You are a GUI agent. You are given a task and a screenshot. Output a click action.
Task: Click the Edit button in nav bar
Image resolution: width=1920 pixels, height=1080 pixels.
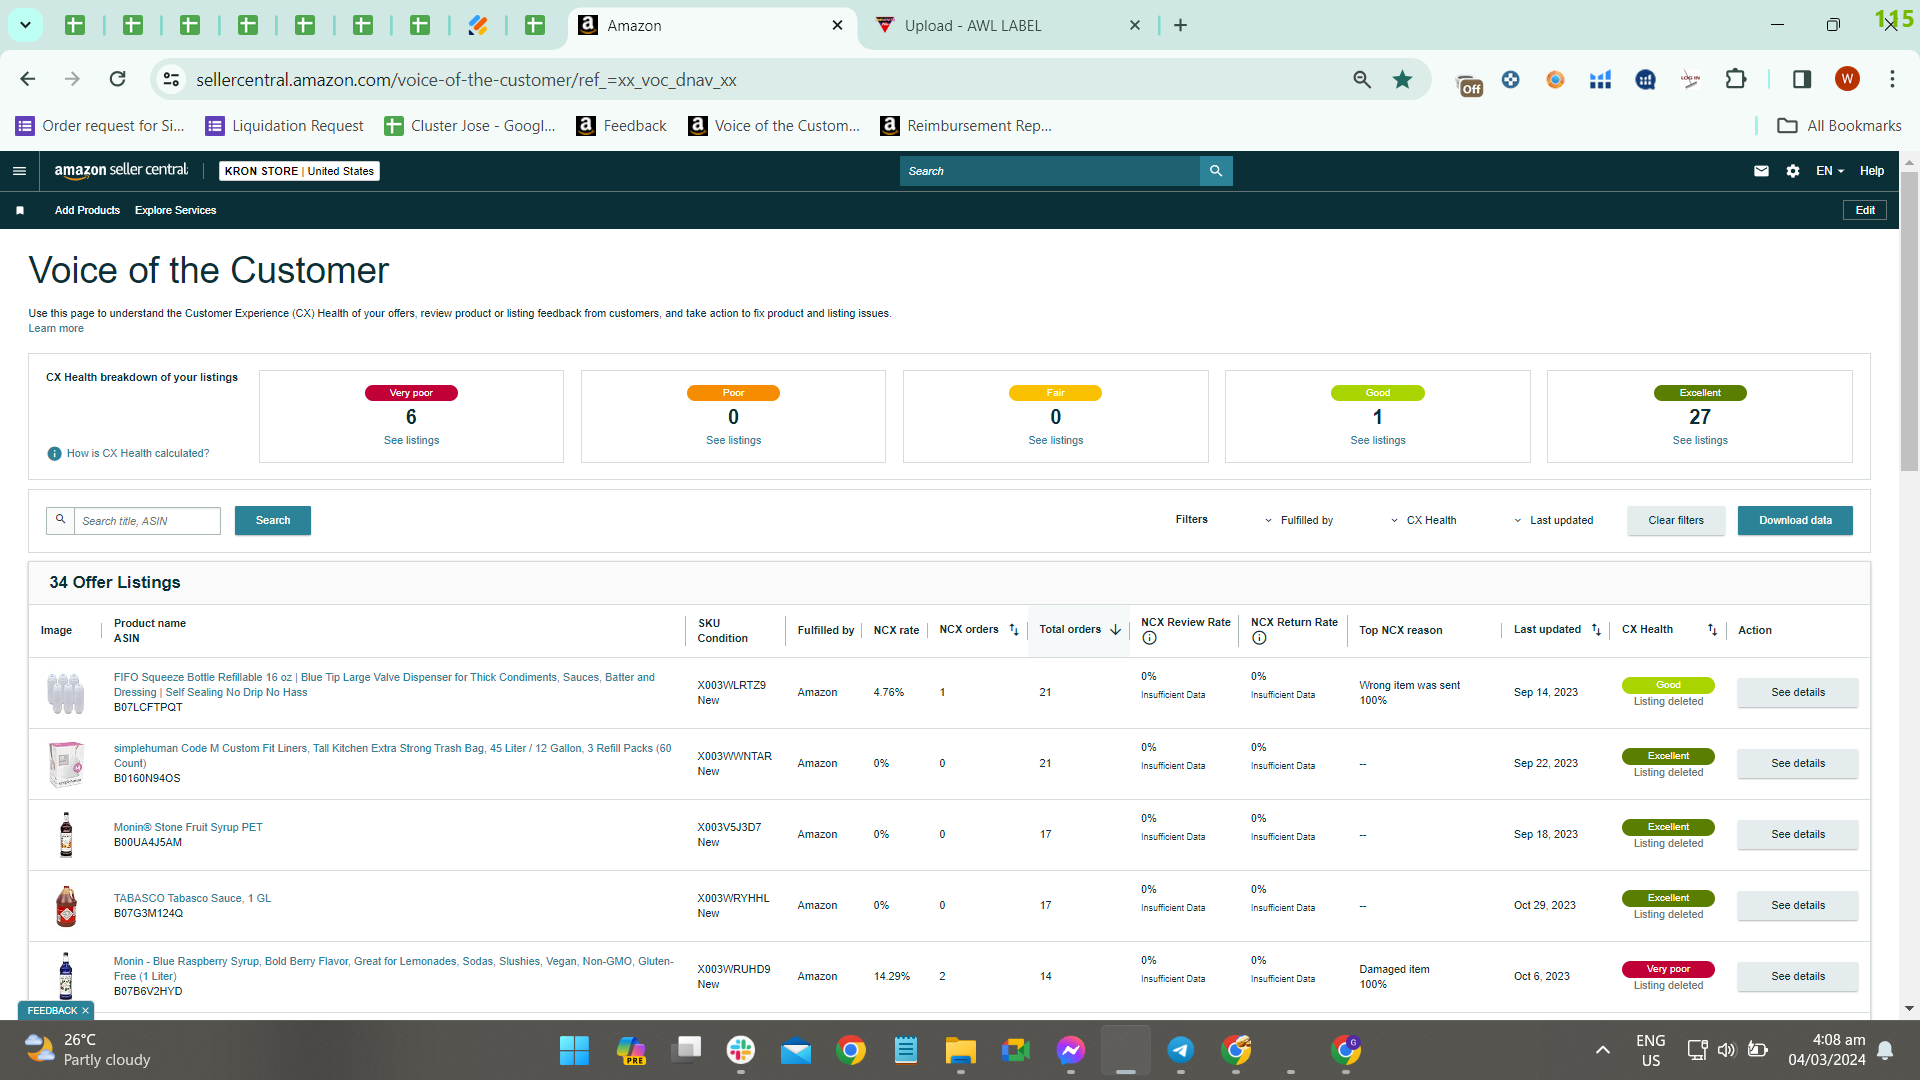[x=1865, y=210]
